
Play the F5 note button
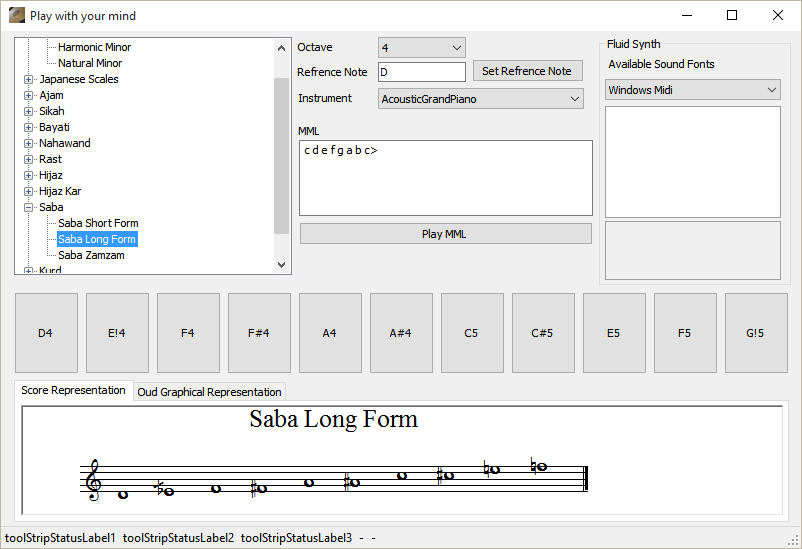coord(685,333)
